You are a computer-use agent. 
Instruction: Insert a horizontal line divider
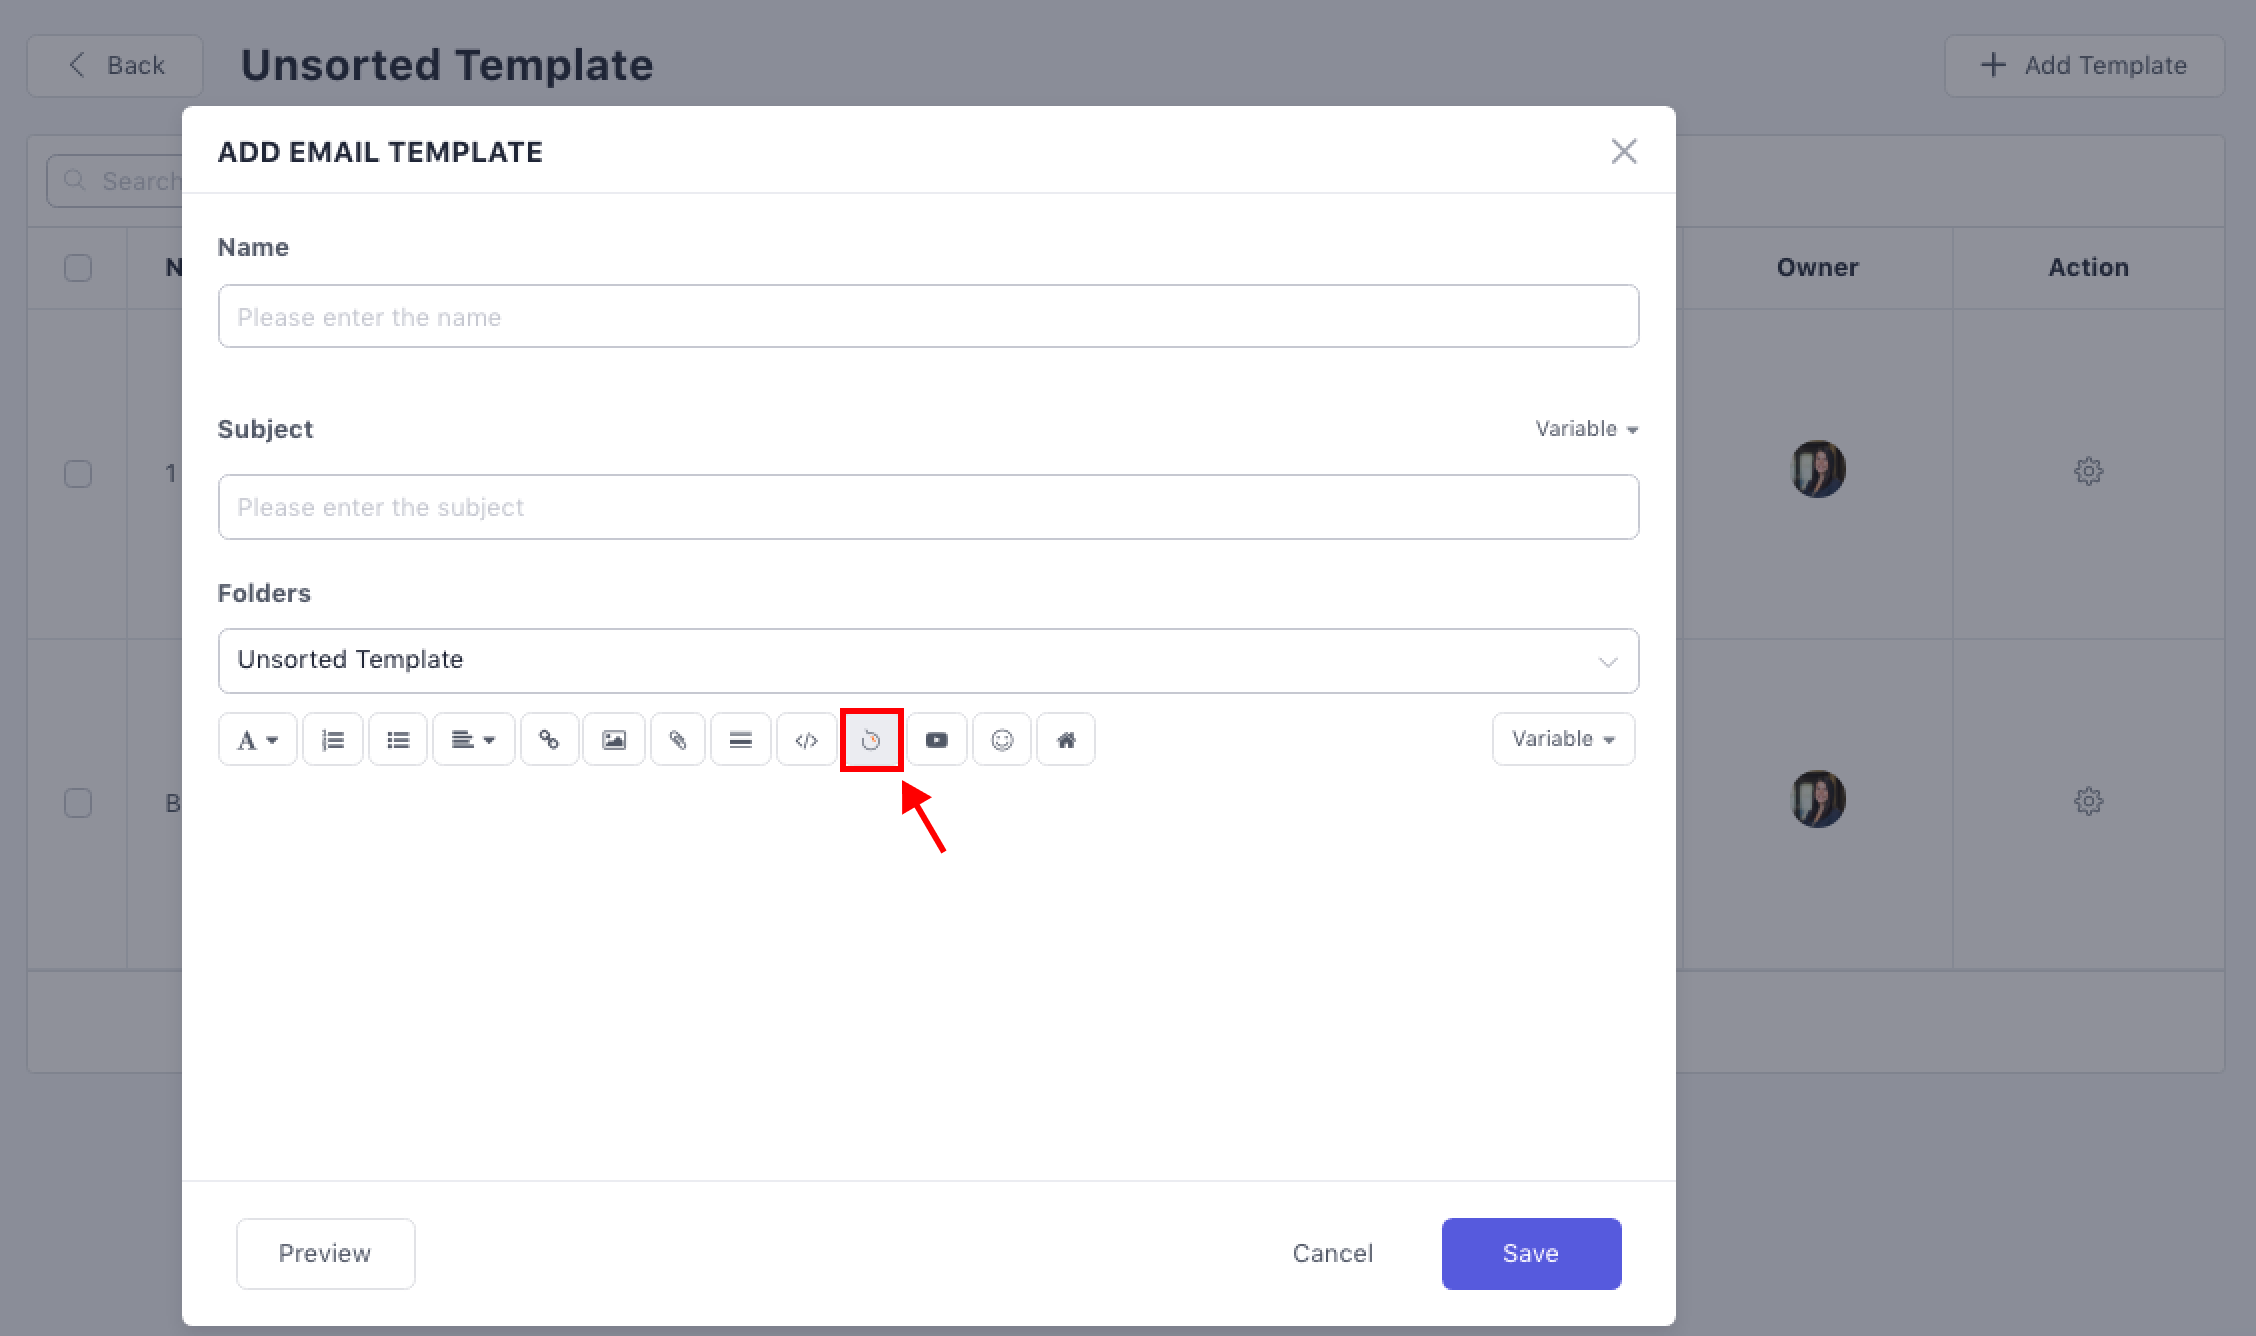point(741,740)
